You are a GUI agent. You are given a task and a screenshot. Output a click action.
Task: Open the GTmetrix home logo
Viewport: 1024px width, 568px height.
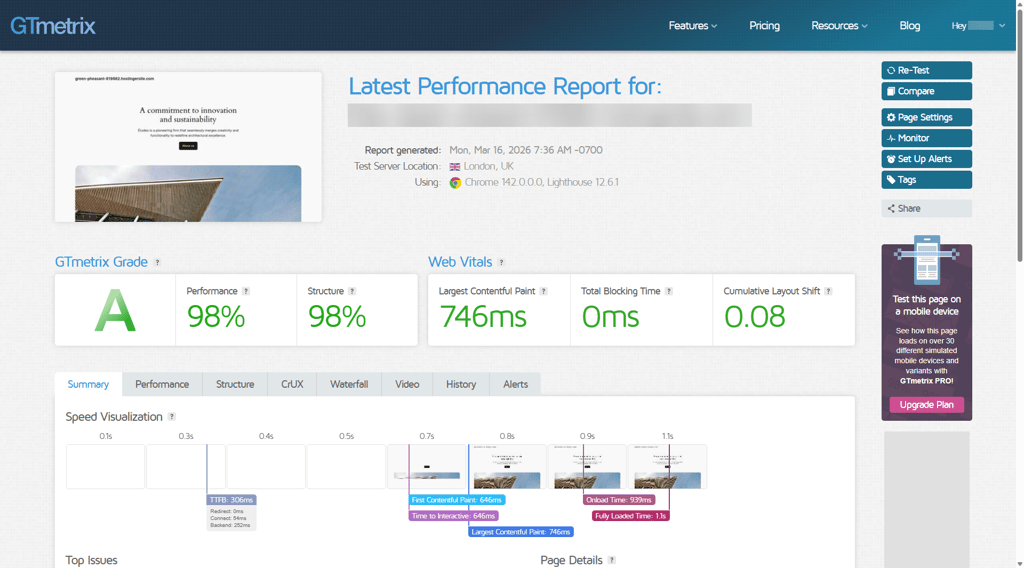pyautogui.click(x=53, y=25)
